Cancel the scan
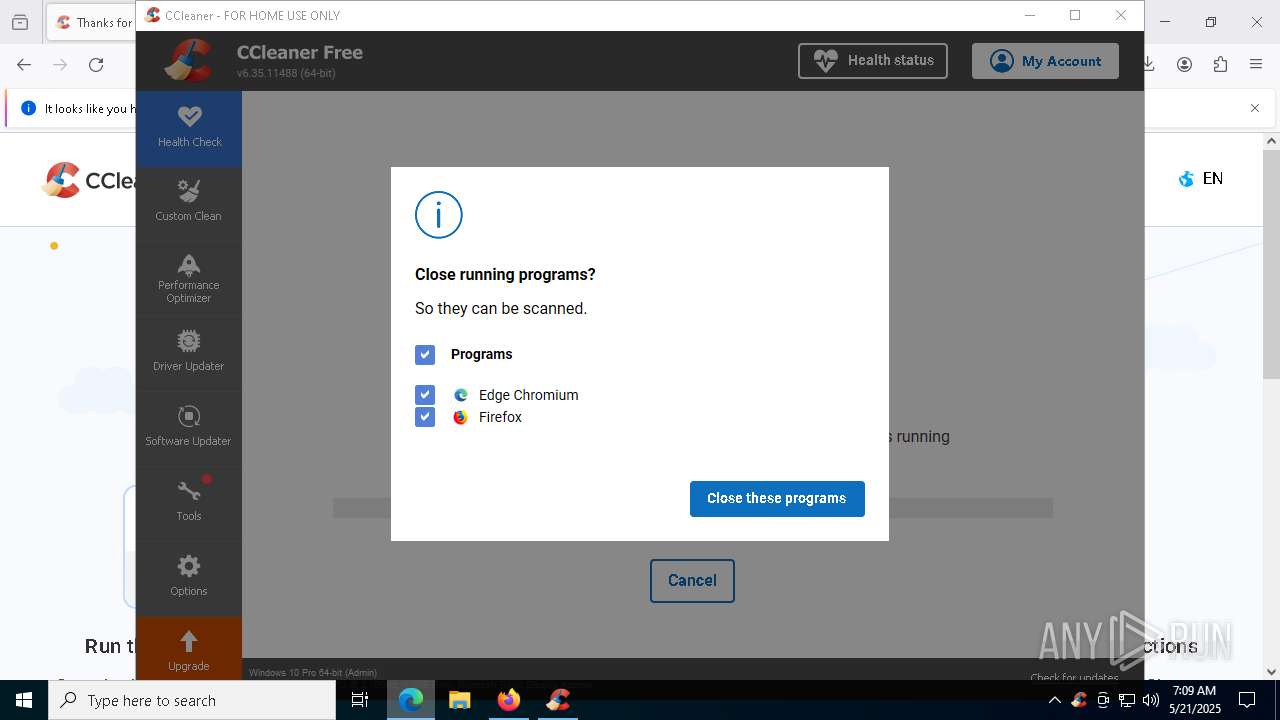The height and width of the screenshot is (720, 1280). coord(692,581)
